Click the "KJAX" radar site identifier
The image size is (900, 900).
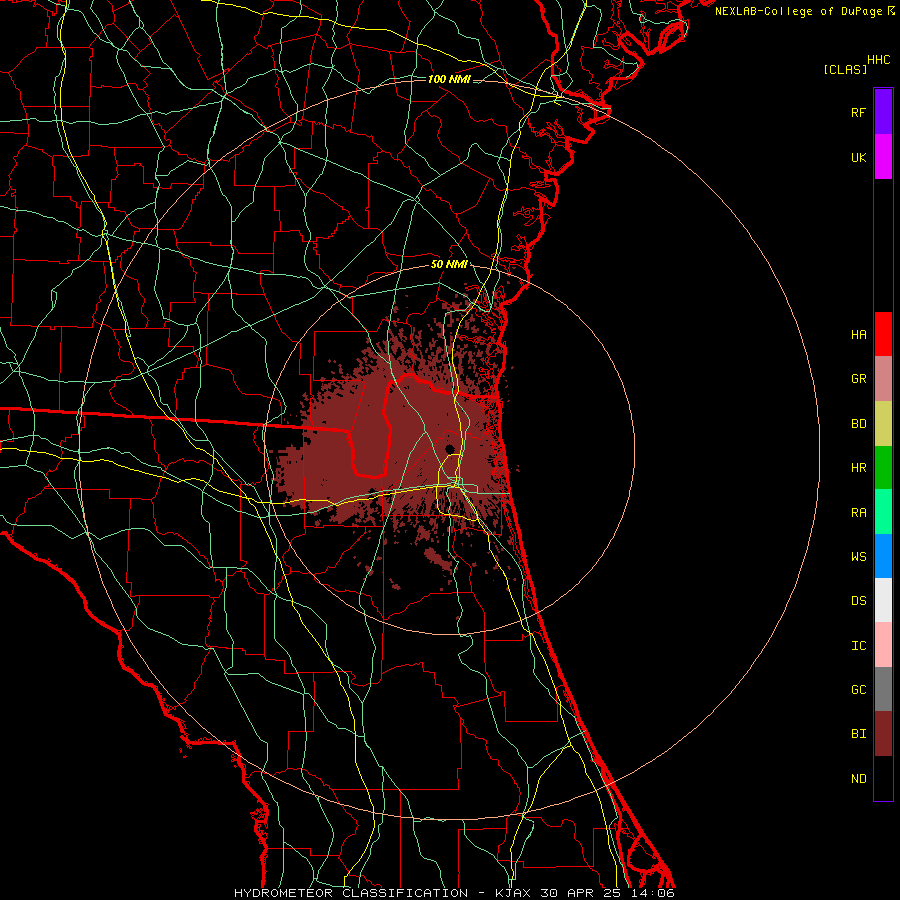[513, 893]
